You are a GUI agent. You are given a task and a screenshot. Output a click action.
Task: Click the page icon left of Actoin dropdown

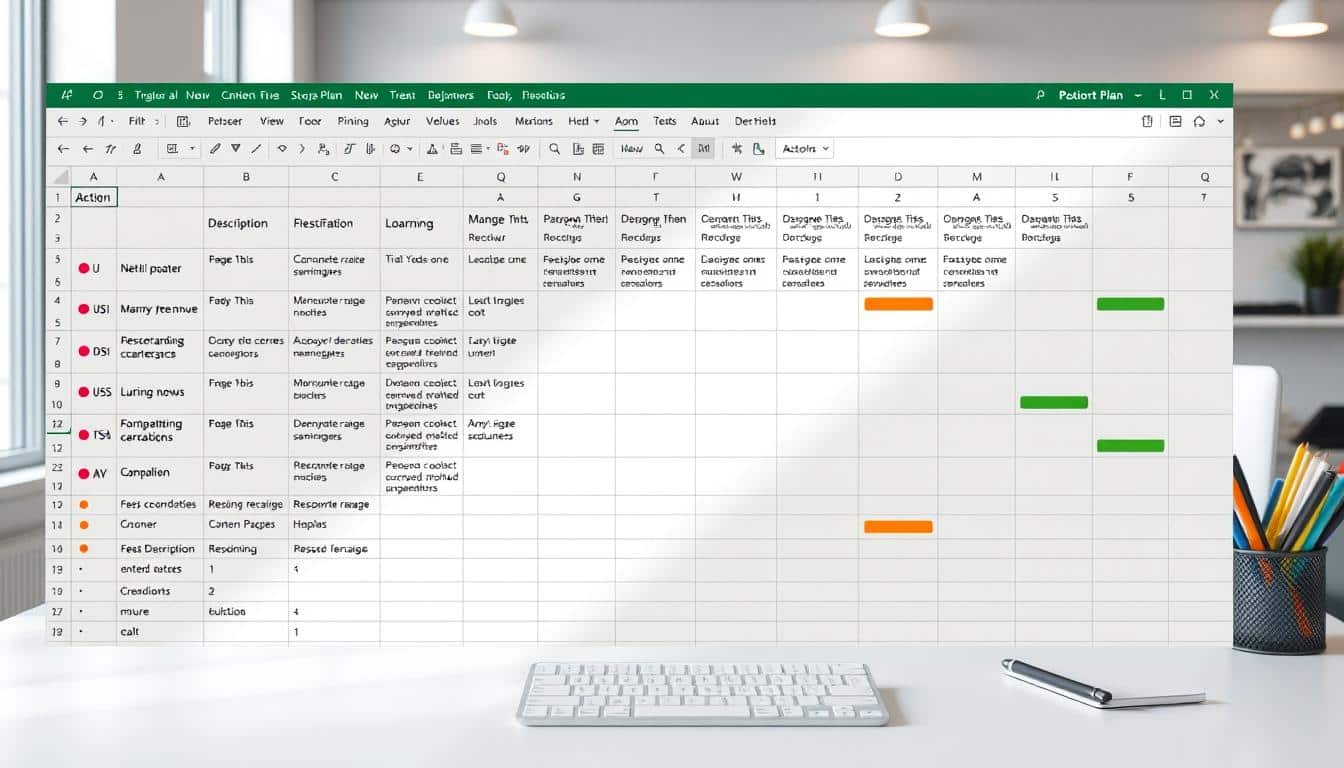[757, 148]
